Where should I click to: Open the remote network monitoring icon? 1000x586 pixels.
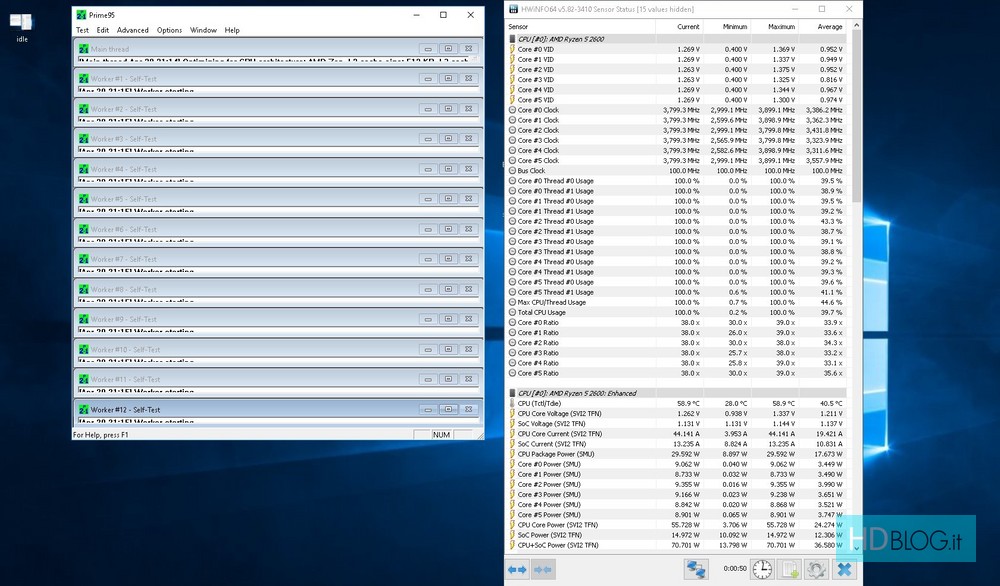click(x=696, y=569)
